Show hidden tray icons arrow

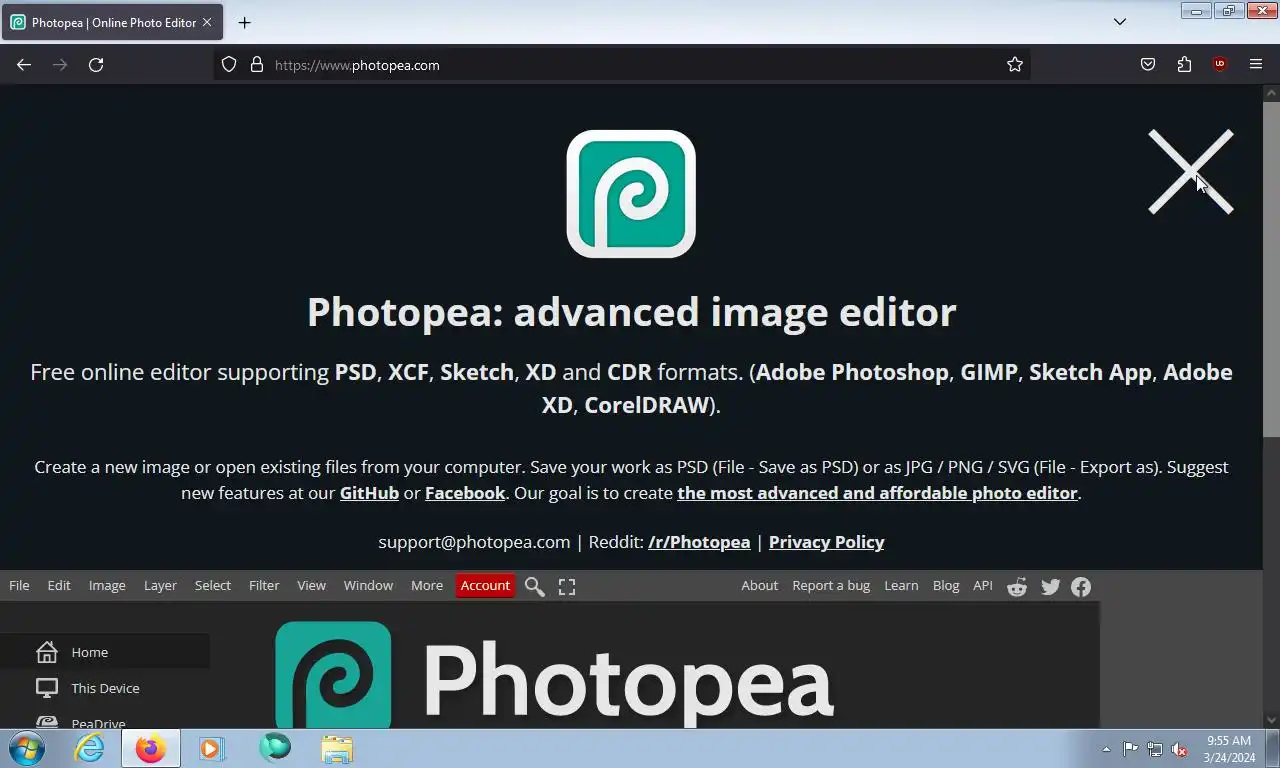(1106, 749)
